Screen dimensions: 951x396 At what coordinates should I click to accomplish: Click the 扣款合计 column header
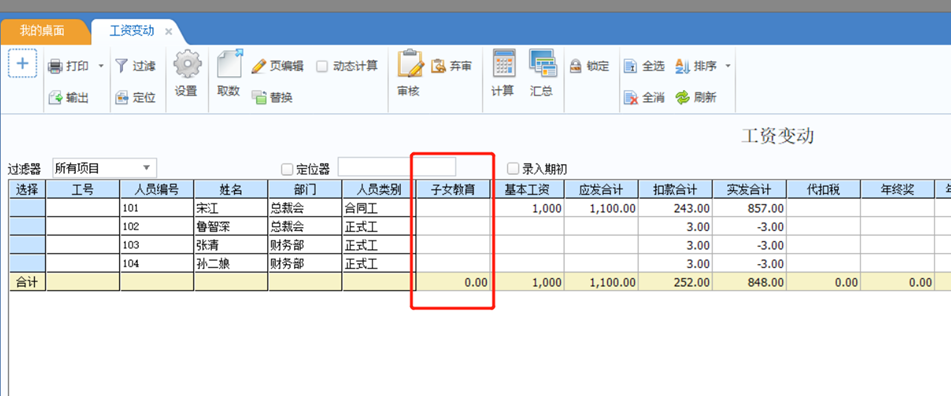point(676,190)
